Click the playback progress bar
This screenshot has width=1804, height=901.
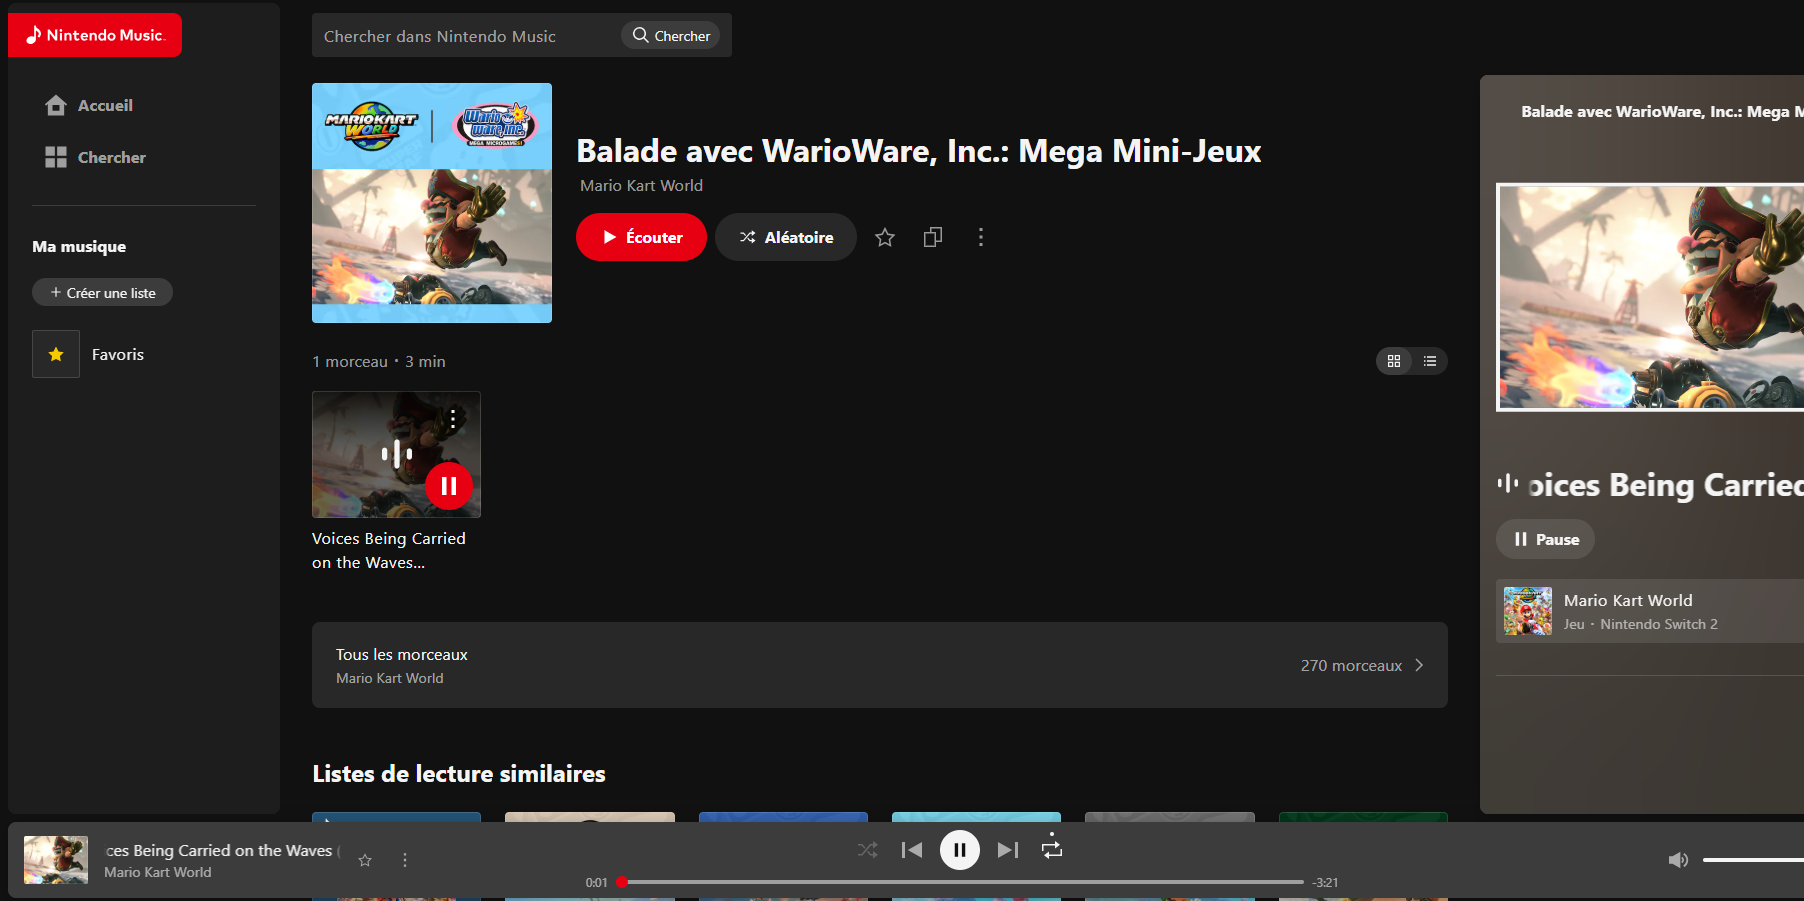[963, 882]
